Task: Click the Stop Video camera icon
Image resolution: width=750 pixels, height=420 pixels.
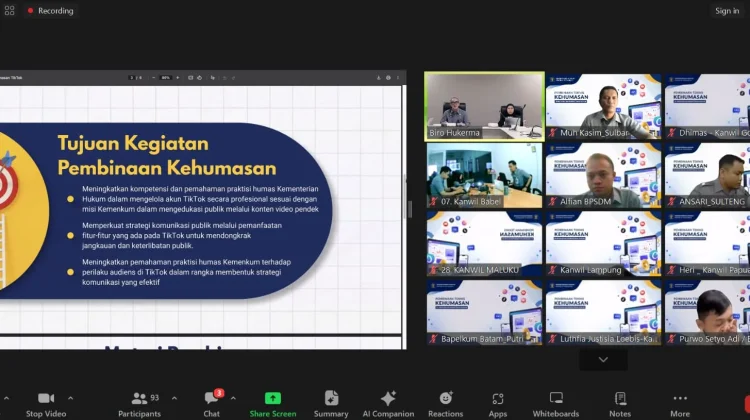Action: pos(46,398)
